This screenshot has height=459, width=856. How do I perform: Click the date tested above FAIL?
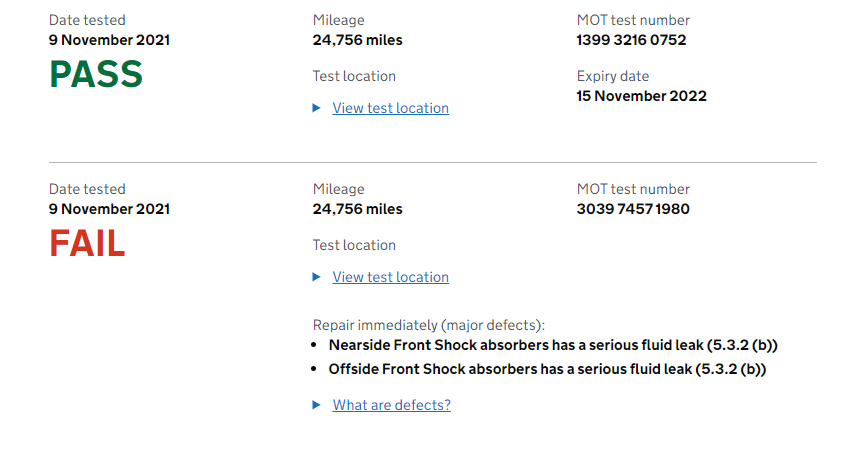[x=109, y=209]
